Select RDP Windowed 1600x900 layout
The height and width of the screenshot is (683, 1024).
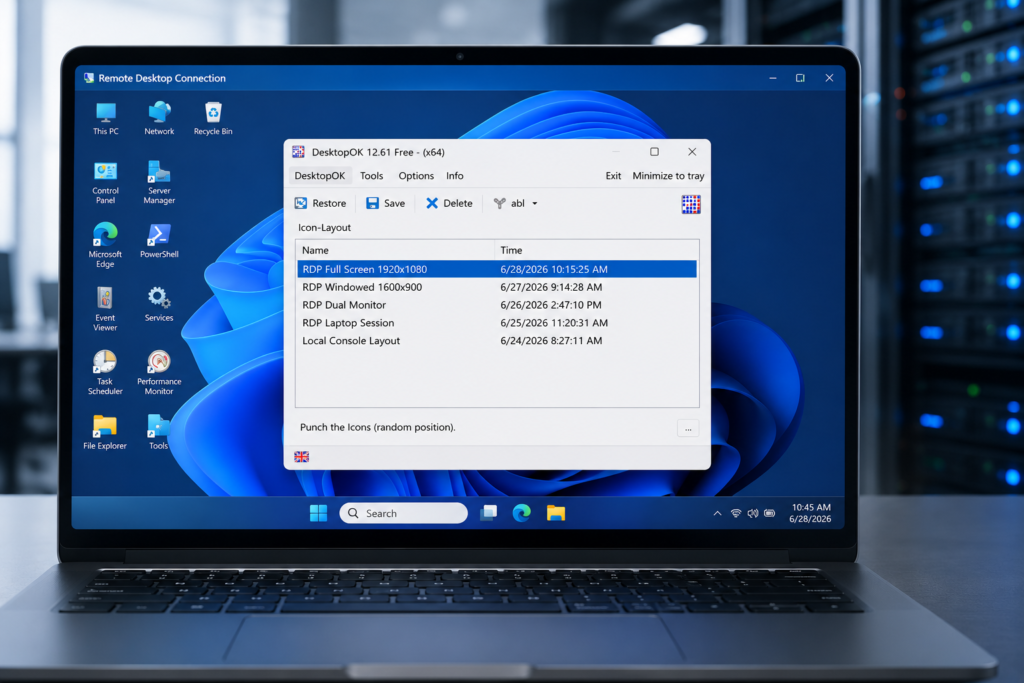(497, 287)
